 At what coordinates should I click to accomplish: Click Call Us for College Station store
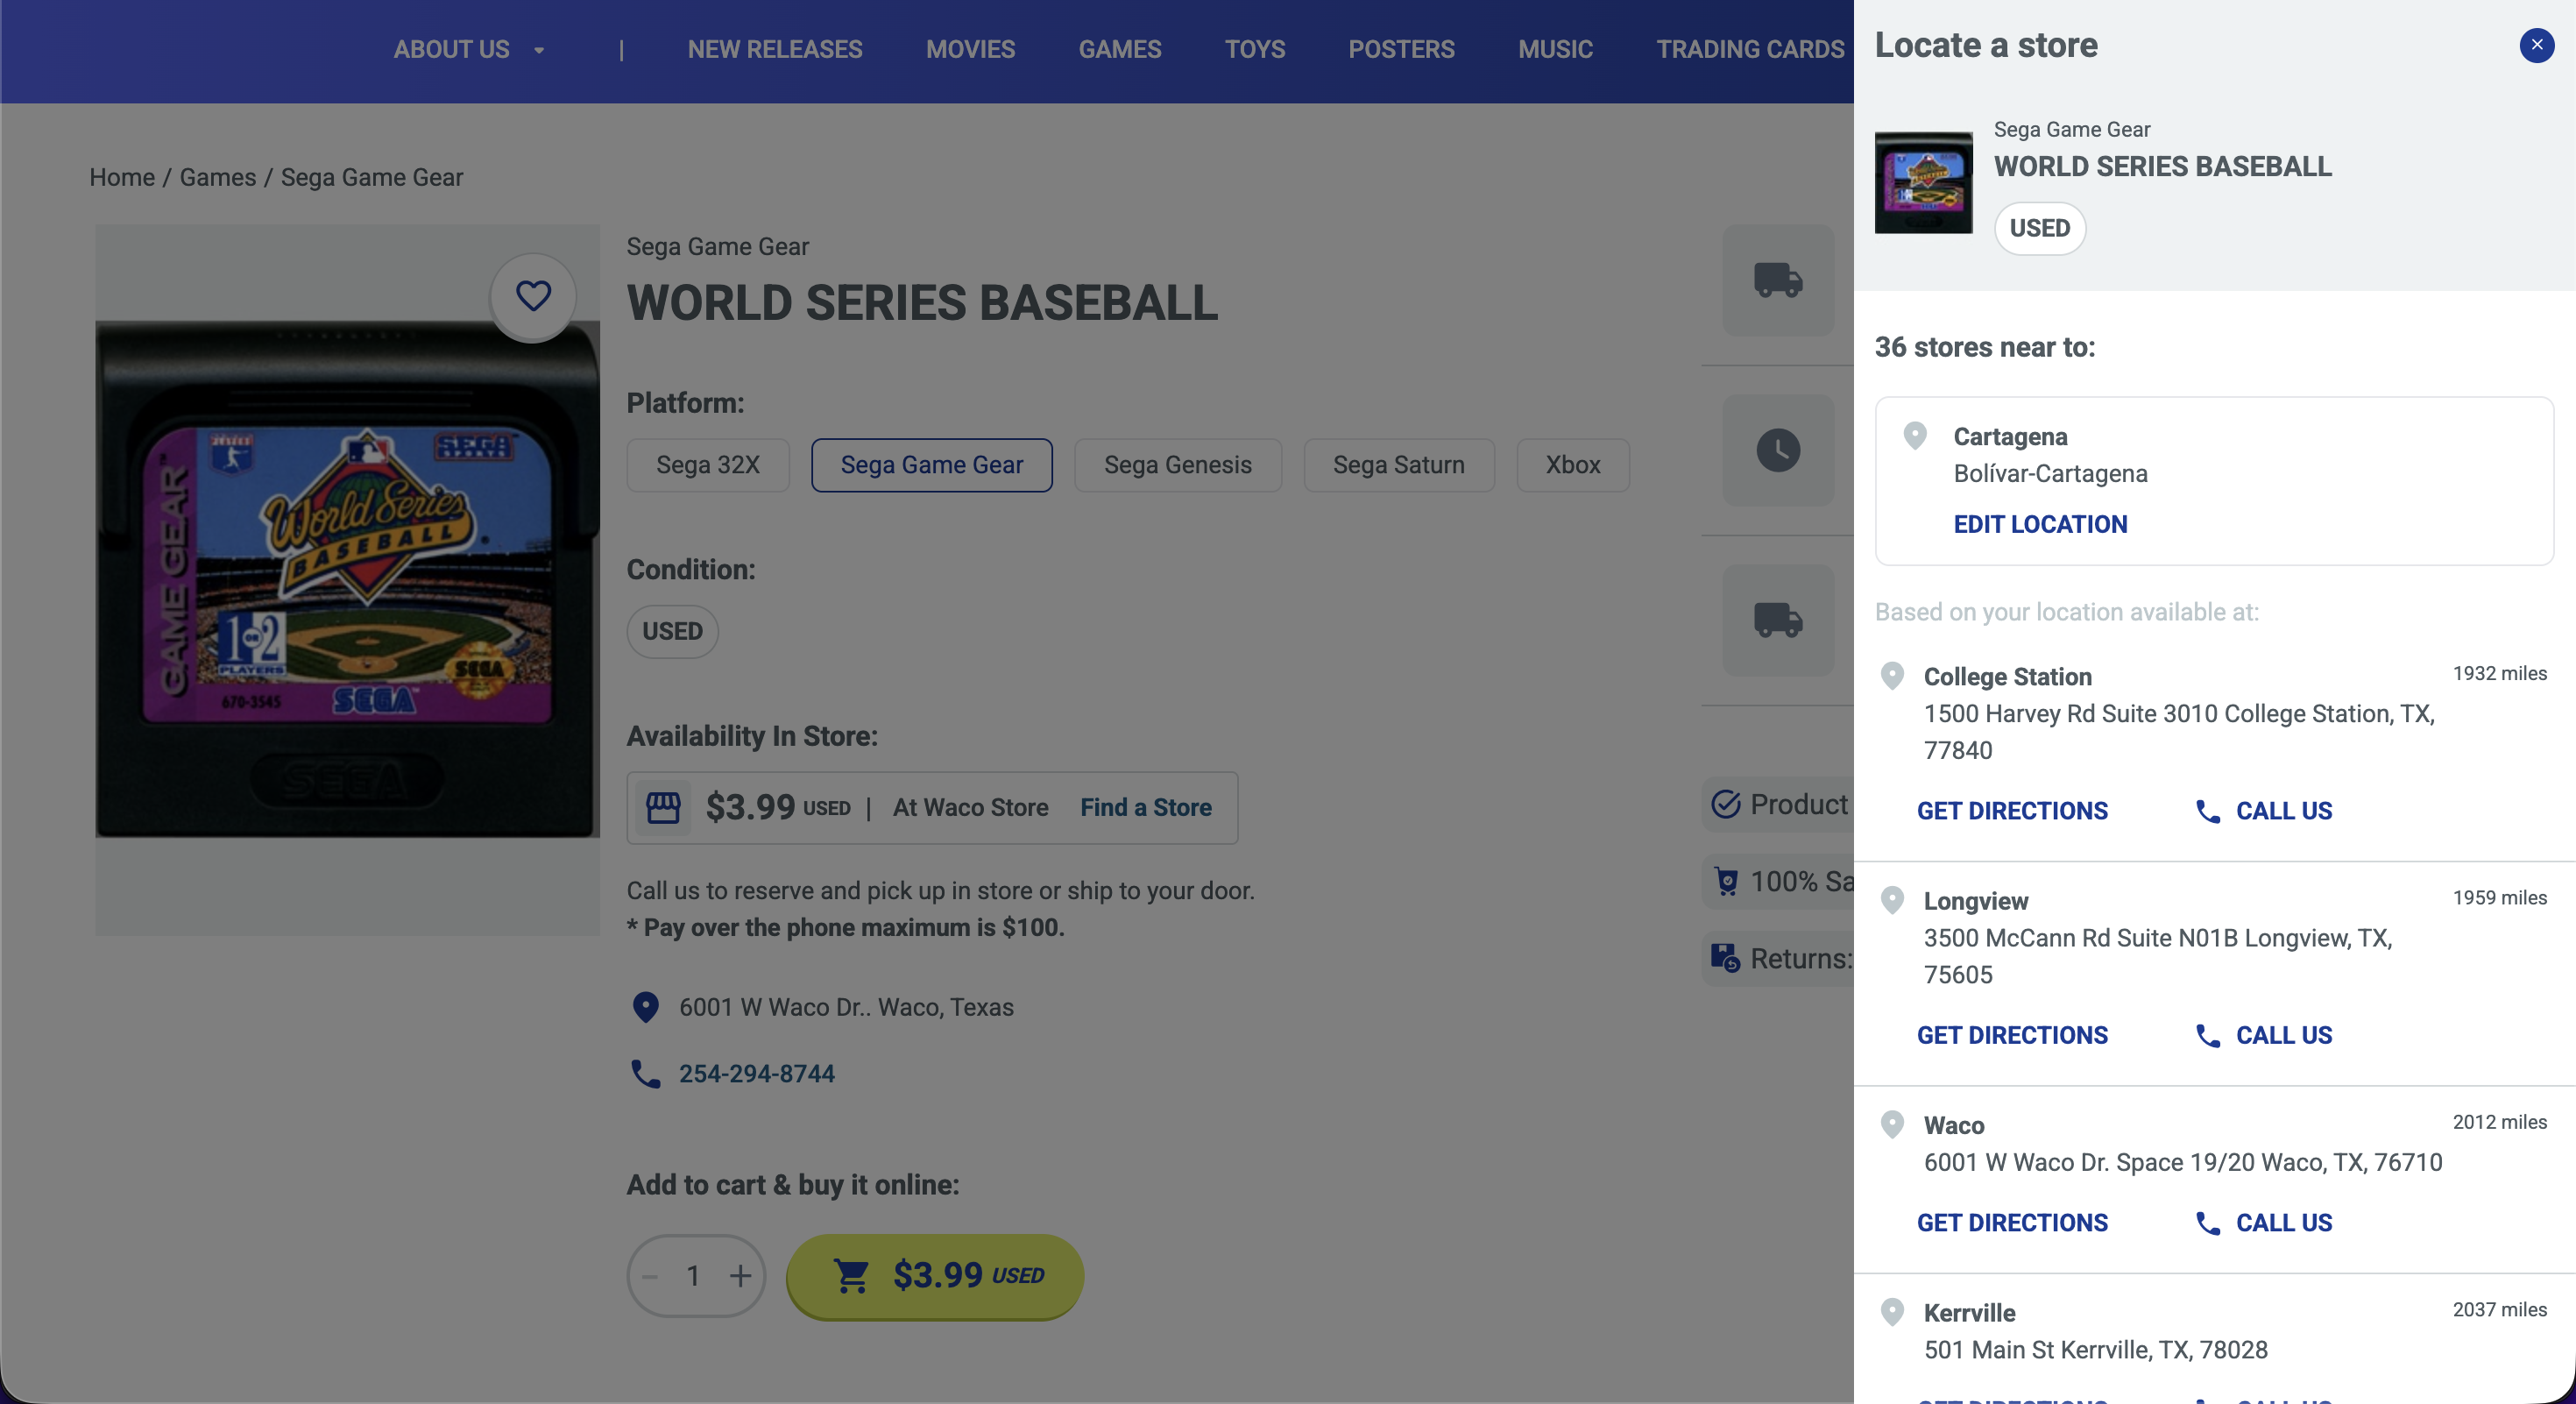[2284, 811]
